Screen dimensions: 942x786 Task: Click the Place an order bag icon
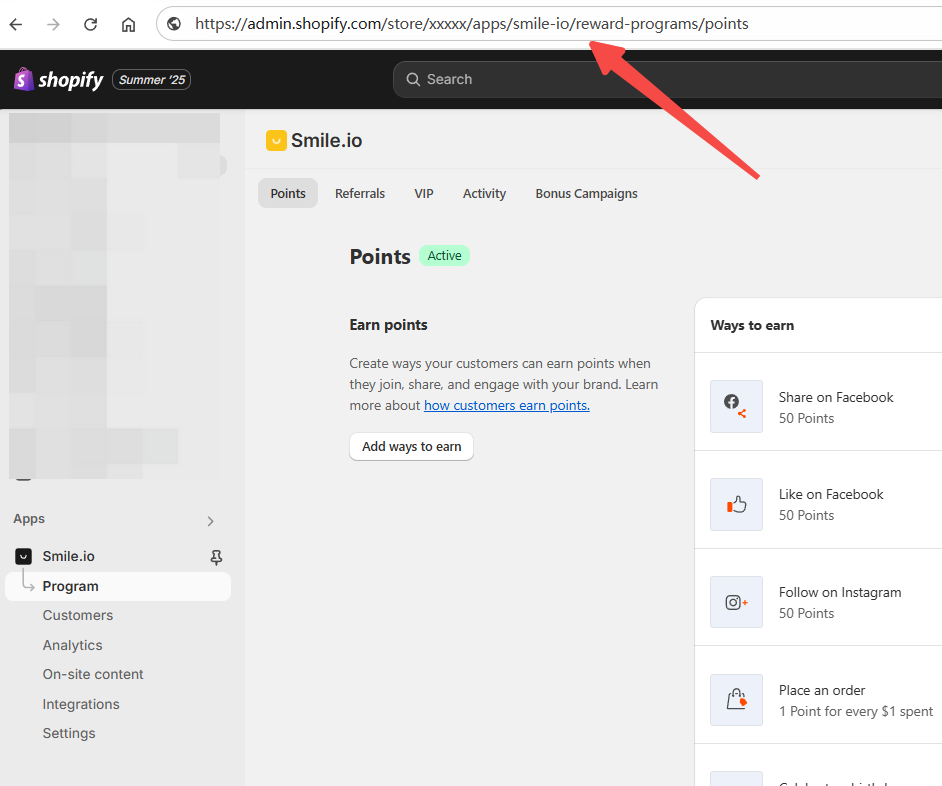point(737,699)
